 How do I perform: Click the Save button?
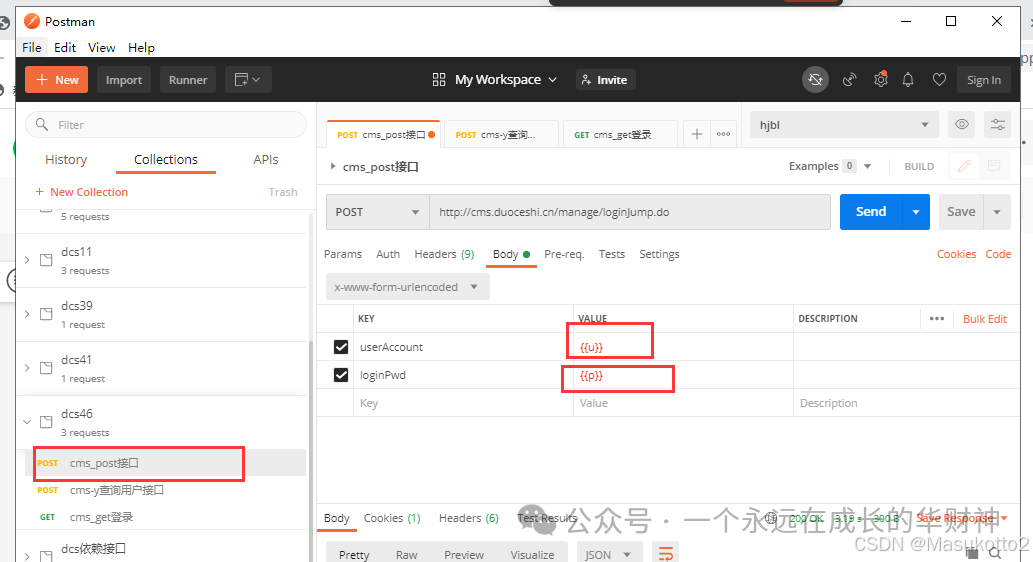click(x=961, y=212)
